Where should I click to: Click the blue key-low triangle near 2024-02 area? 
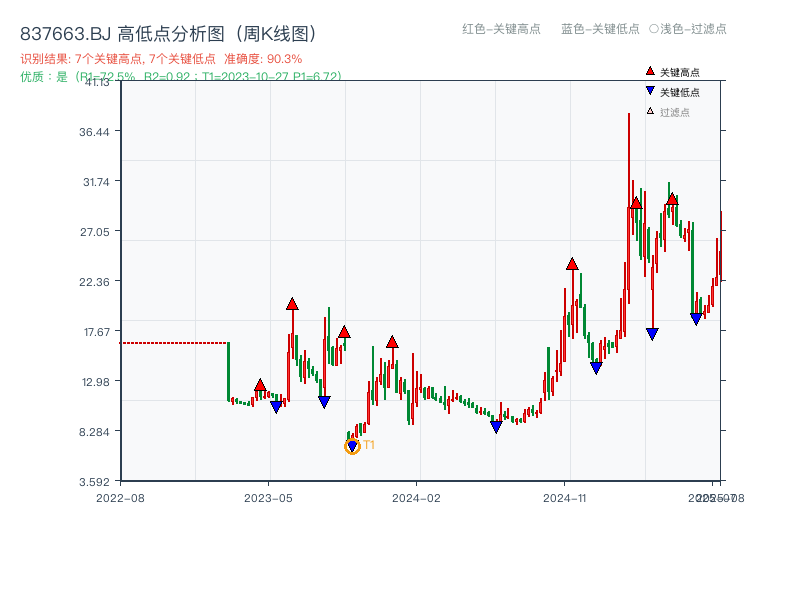tap(496, 426)
